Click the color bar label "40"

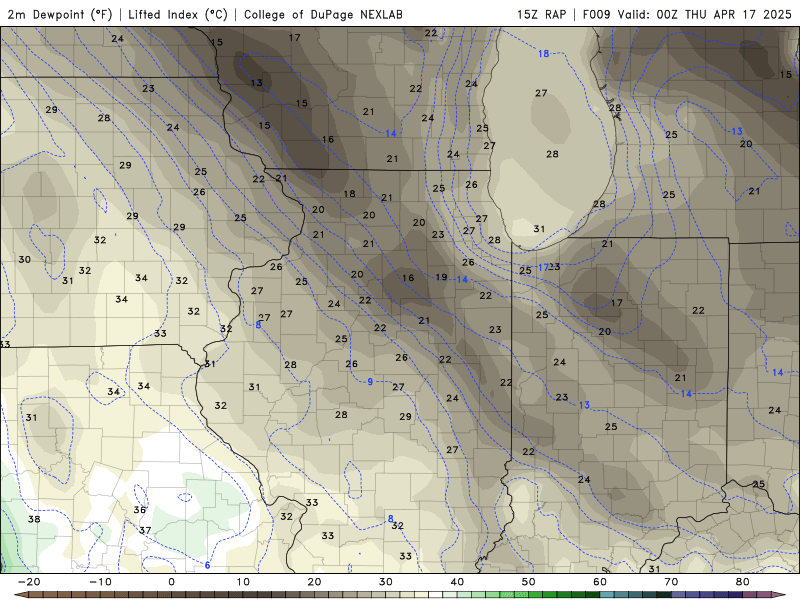(457, 582)
